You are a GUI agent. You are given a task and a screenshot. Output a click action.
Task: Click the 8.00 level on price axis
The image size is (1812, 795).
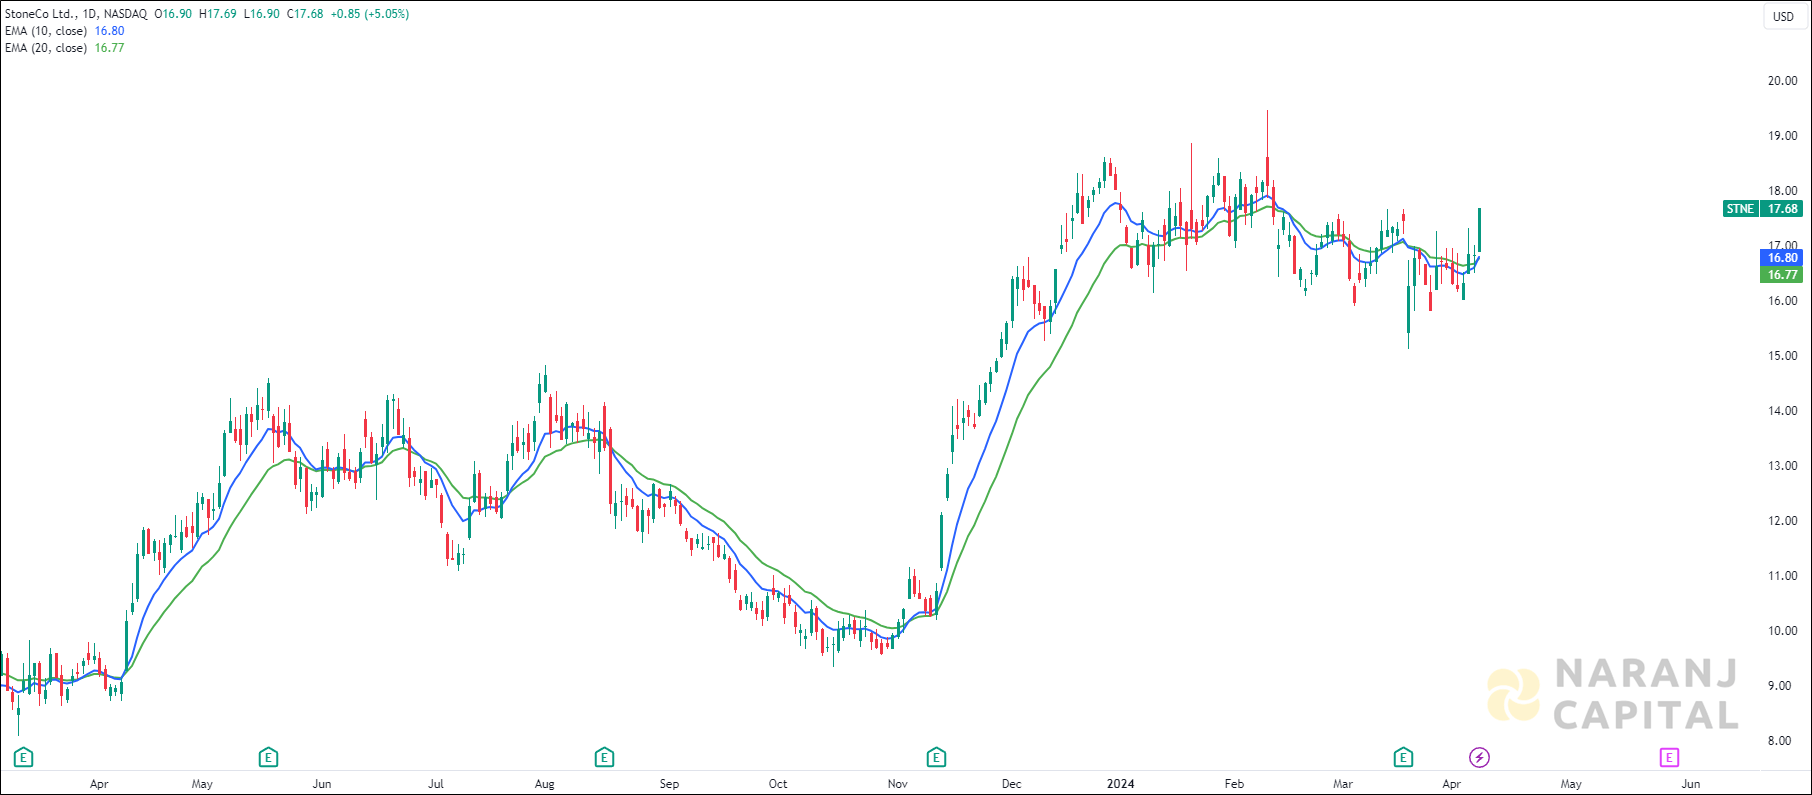1779,741
